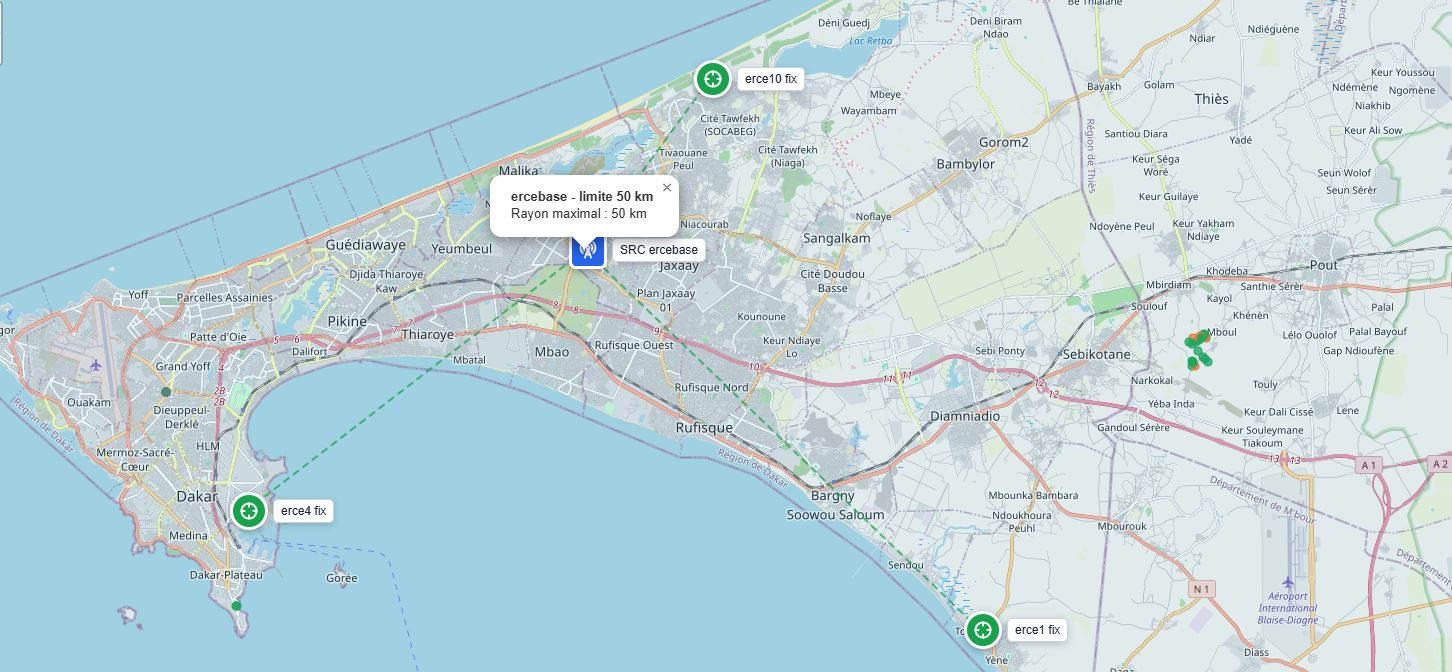Click the plane icon near Ouakam
Image resolution: width=1452 pixels, height=672 pixels.
point(96,364)
